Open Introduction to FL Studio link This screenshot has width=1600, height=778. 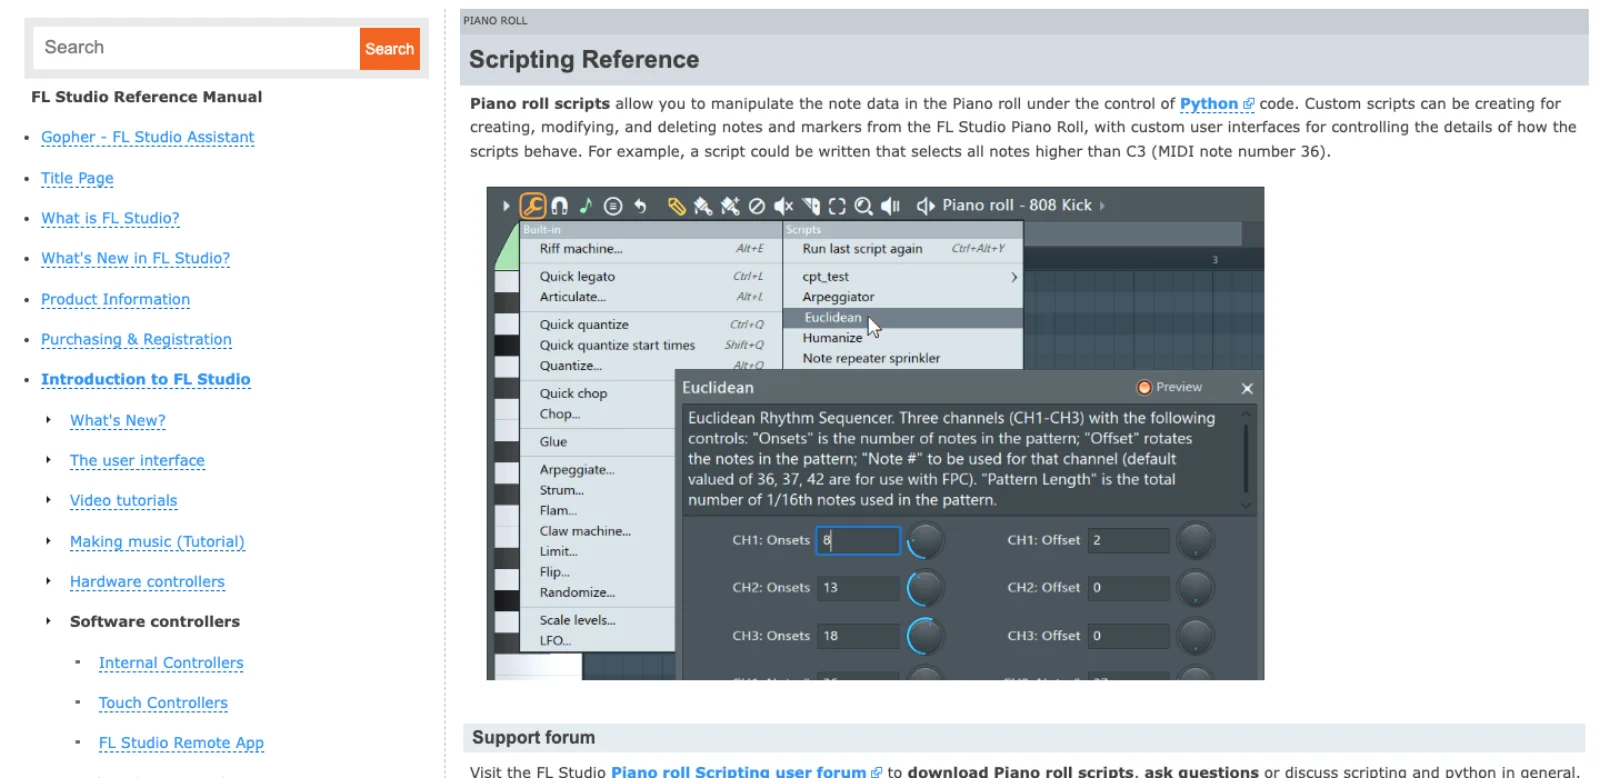coord(145,380)
